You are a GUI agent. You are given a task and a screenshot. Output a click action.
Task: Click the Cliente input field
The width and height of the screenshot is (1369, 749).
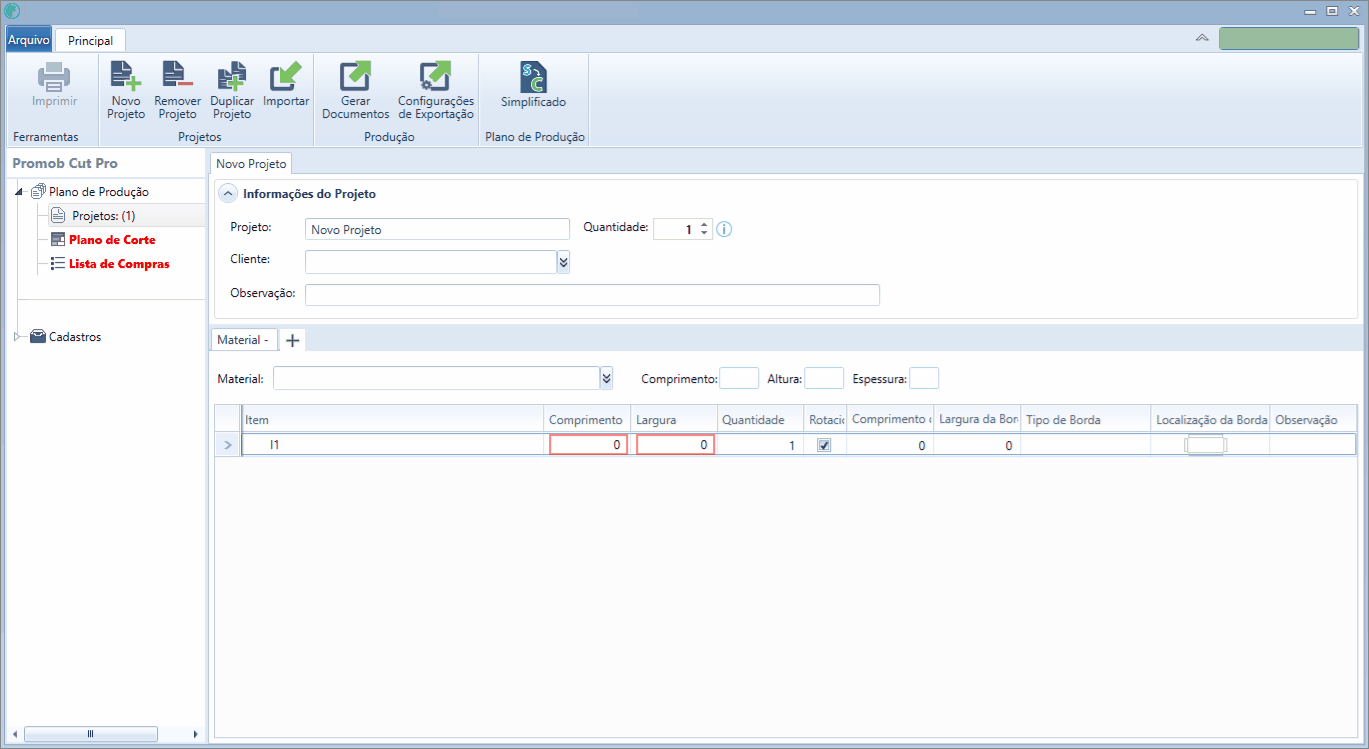click(431, 262)
